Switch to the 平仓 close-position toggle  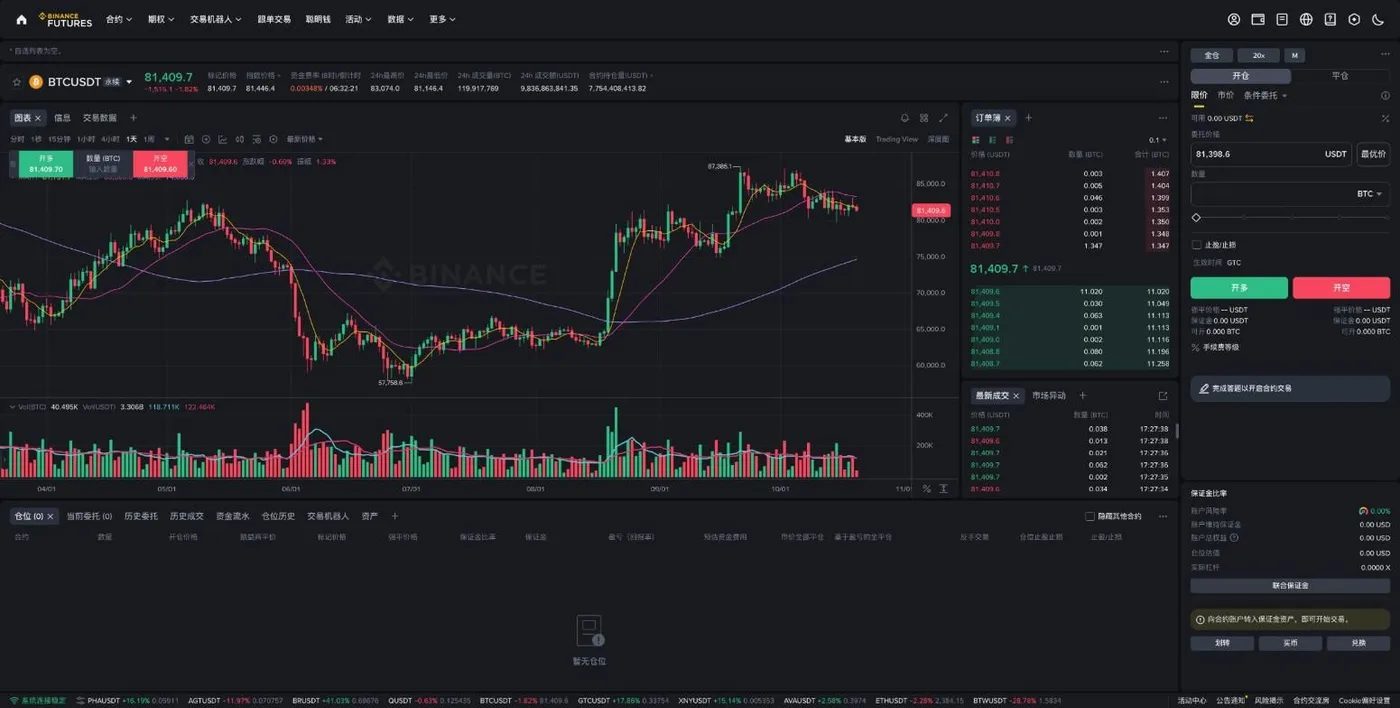click(1340, 76)
